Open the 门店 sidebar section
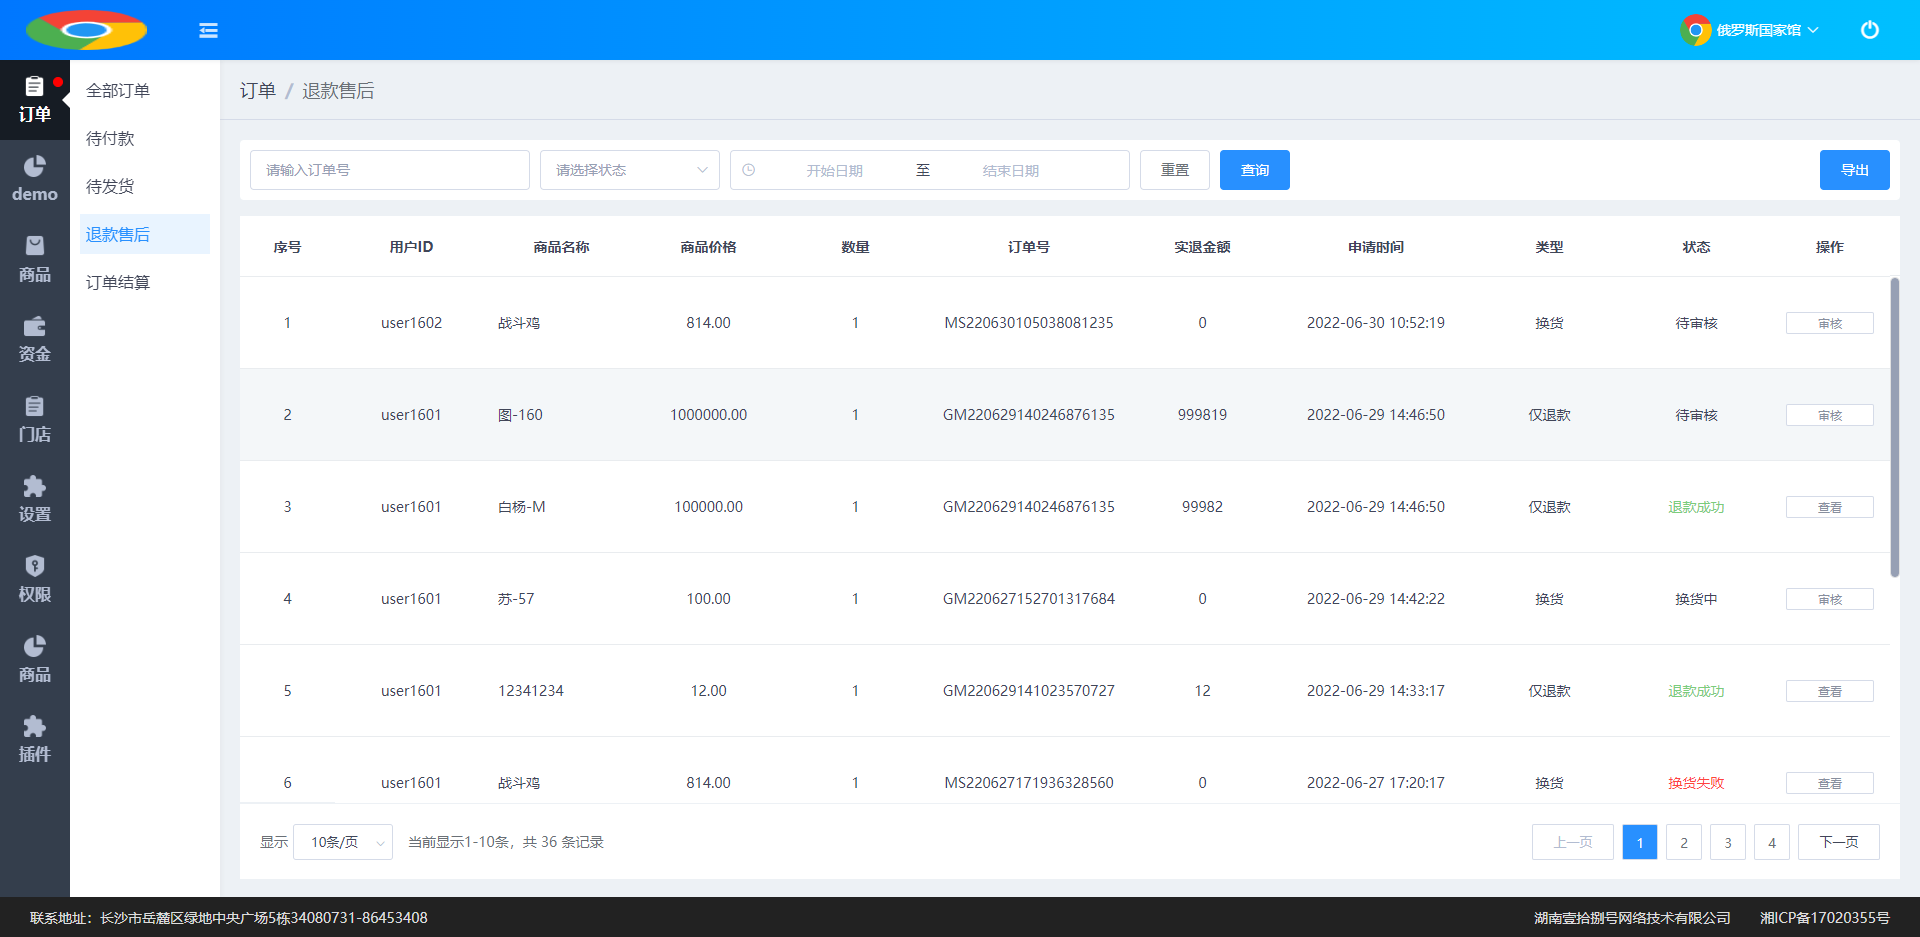 click(35, 420)
